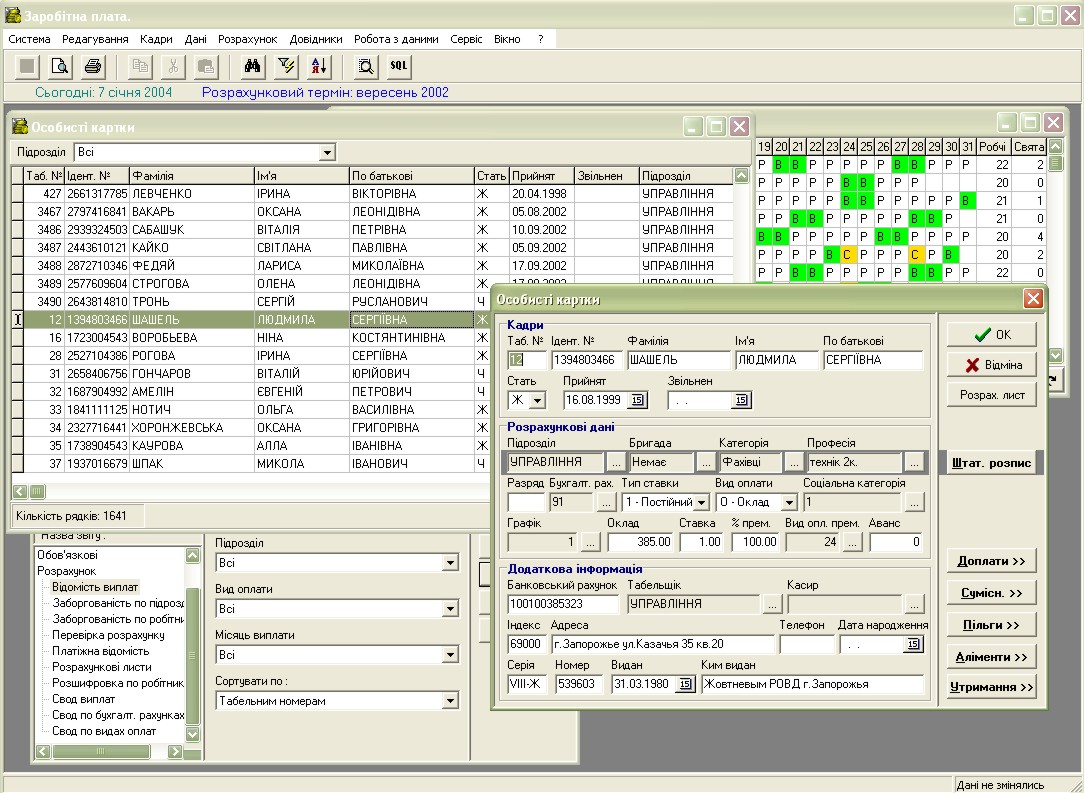Image resolution: width=1084 pixels, height=793 pixels.
Task: Expand the Тип ставки combo box
Action: 701,502
